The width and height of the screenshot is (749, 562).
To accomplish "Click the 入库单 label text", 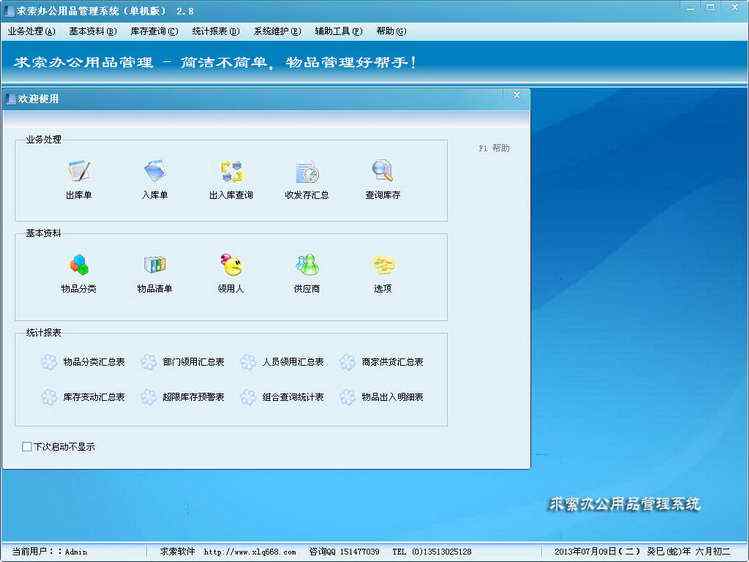I will (155, 195).
